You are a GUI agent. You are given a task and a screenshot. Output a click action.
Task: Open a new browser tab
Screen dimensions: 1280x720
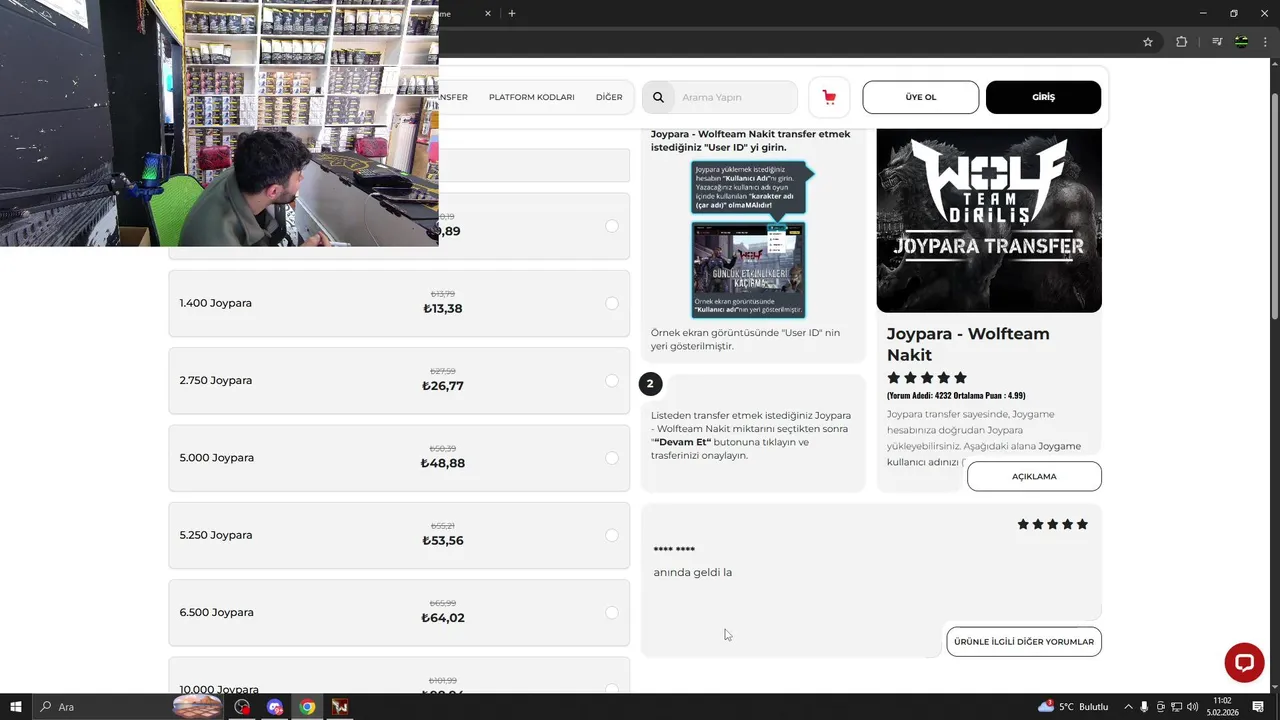tap(512, 13)
